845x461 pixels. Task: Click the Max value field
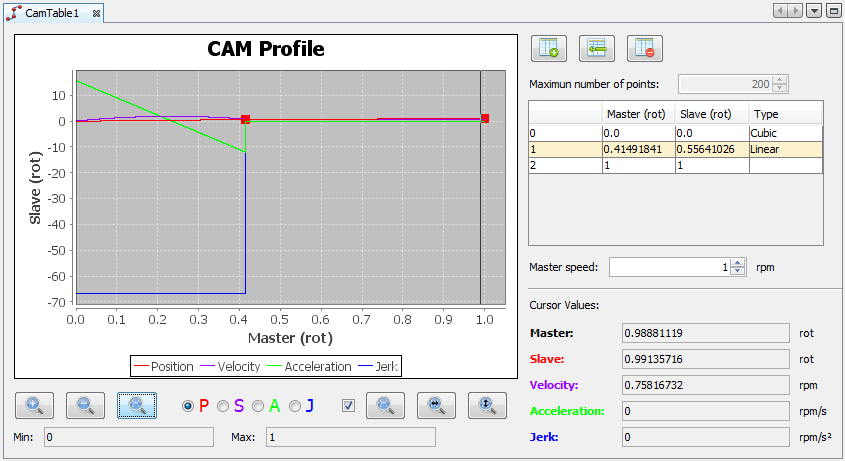point(351,437)
